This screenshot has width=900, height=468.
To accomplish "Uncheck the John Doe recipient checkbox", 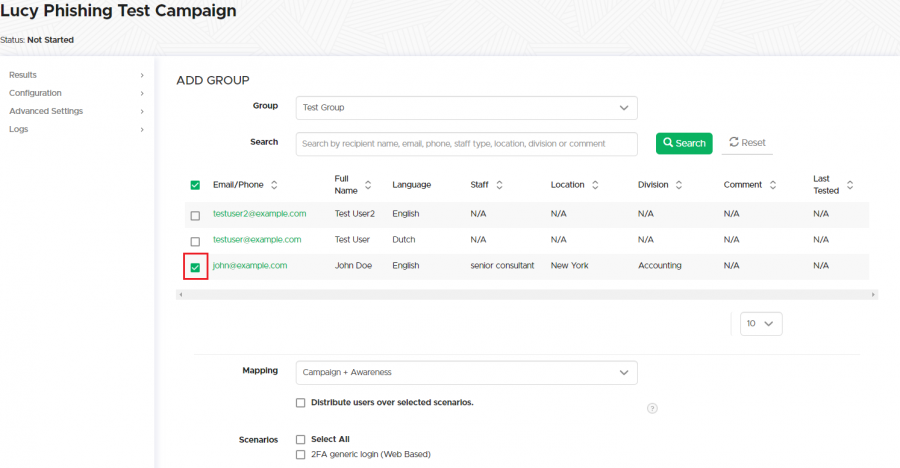I will coord(195,267).
